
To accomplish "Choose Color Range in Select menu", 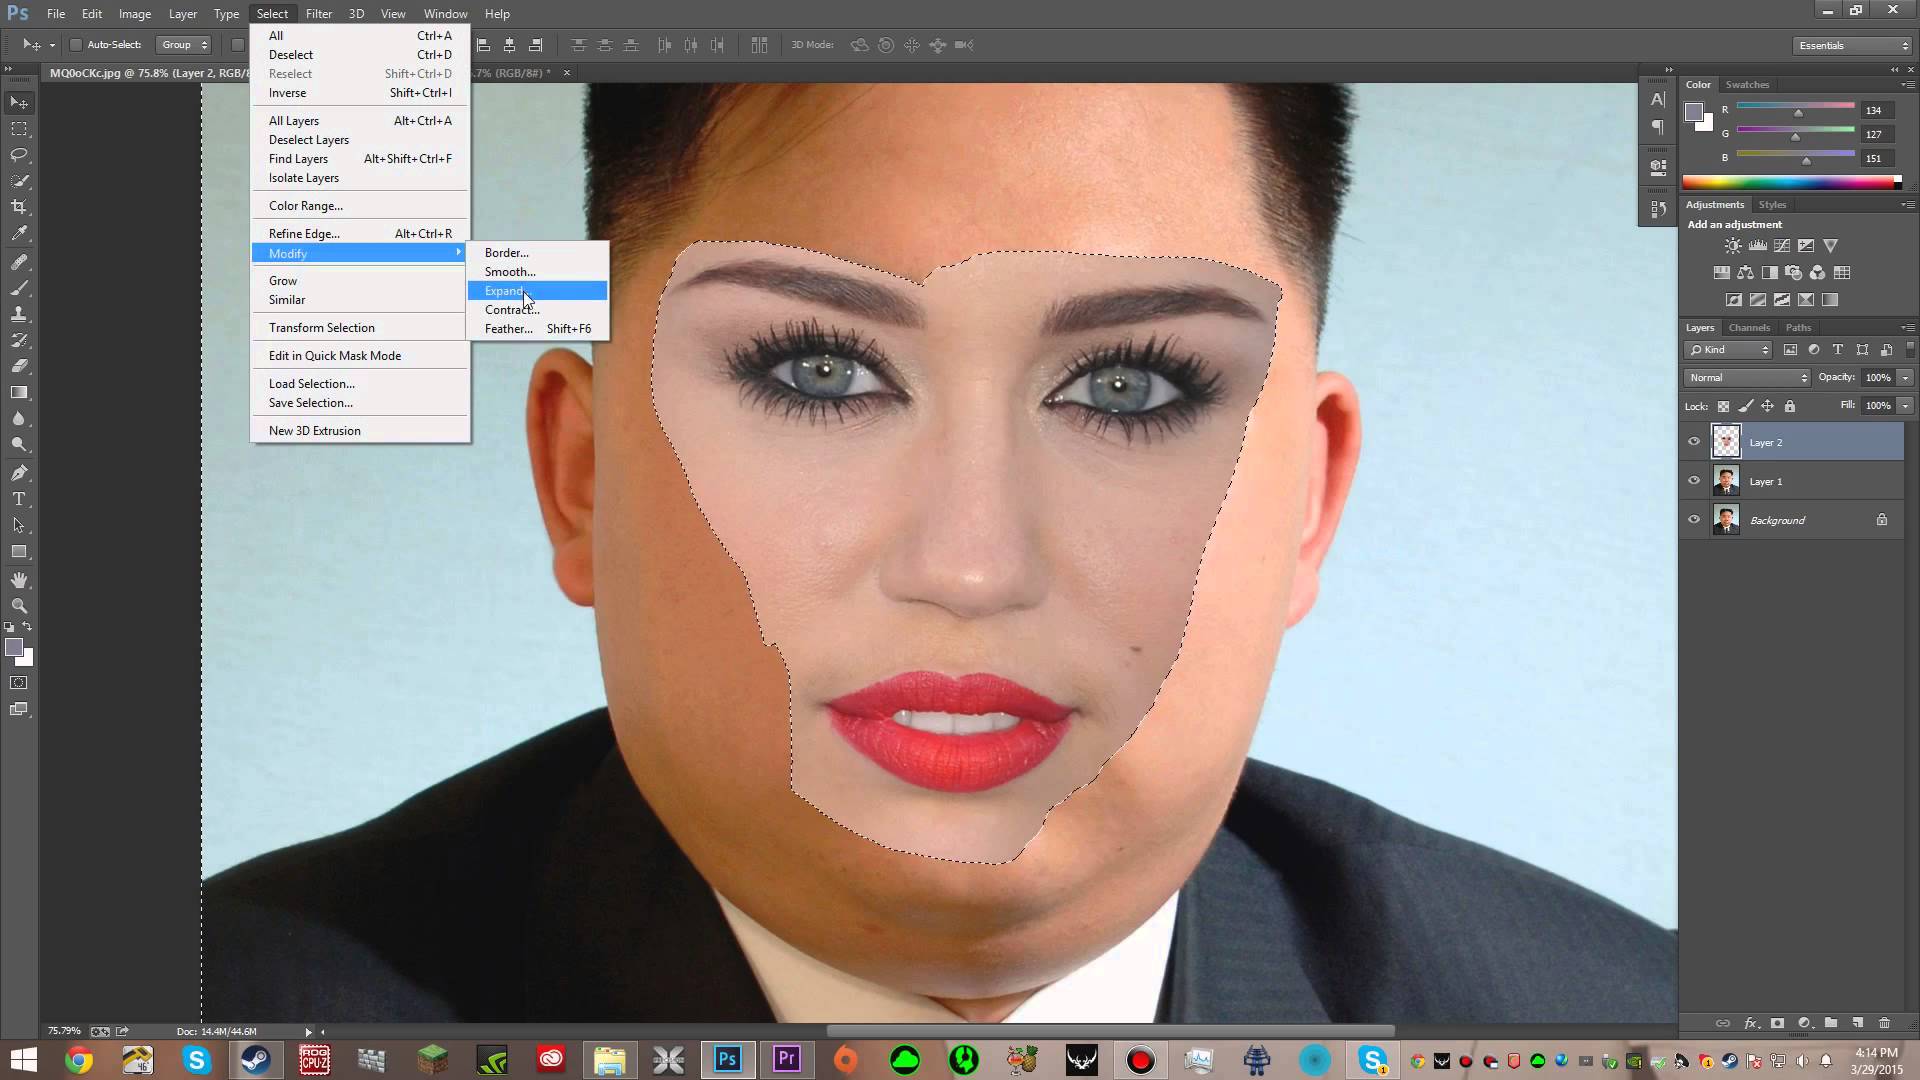I will tap(360, 206).
